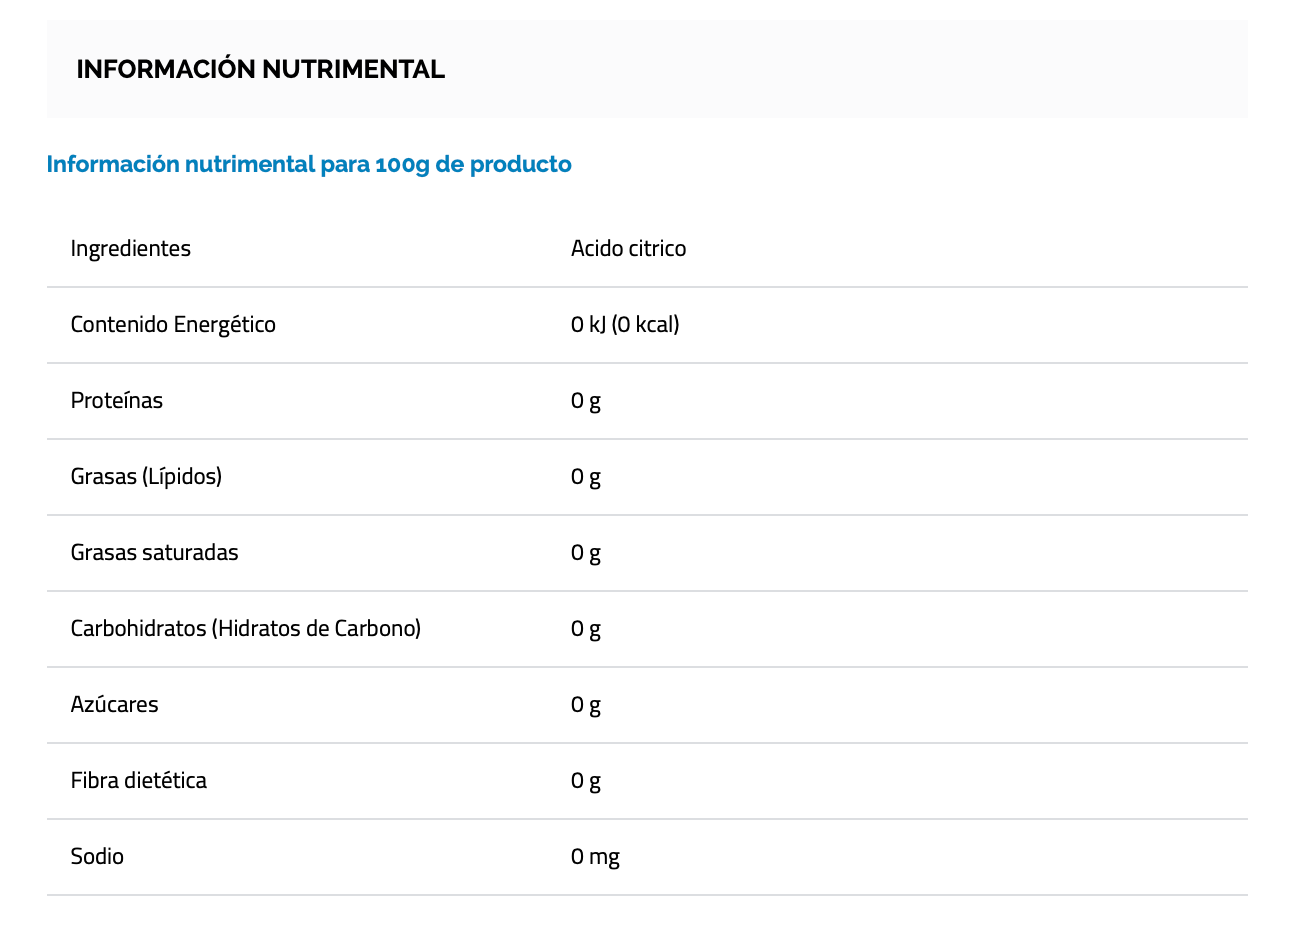Click the Fibra dietética 0 g value
Viewport: 1300px width, 940px height.
(586, 780)
